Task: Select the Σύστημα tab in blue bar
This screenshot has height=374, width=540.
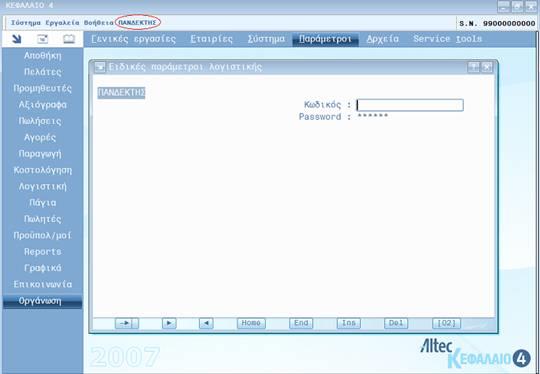Action: (x=266, y=39)
